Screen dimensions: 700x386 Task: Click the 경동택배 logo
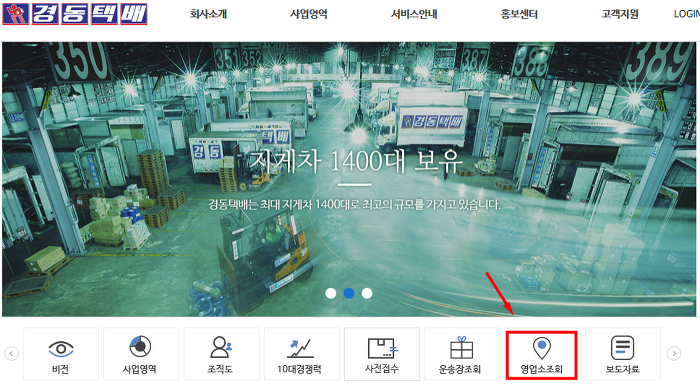[75, 14]
